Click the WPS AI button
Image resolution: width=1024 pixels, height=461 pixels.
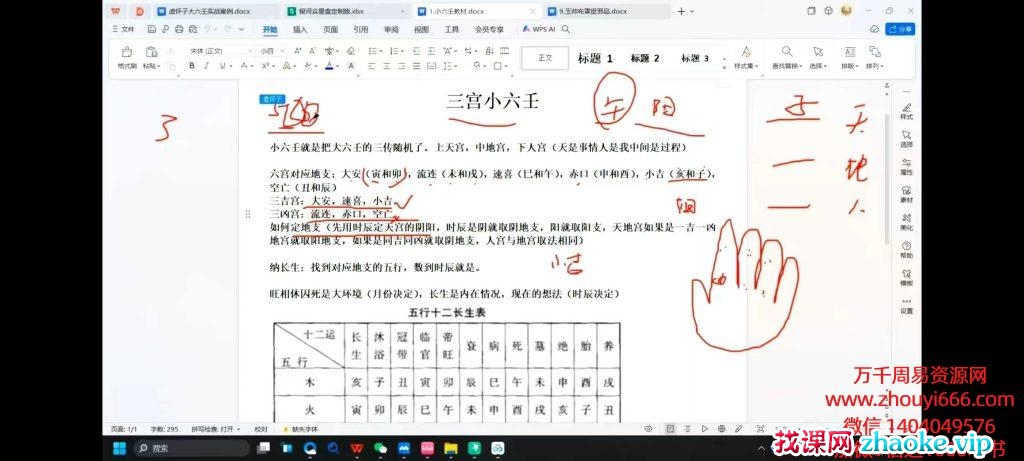coord(538,29)
